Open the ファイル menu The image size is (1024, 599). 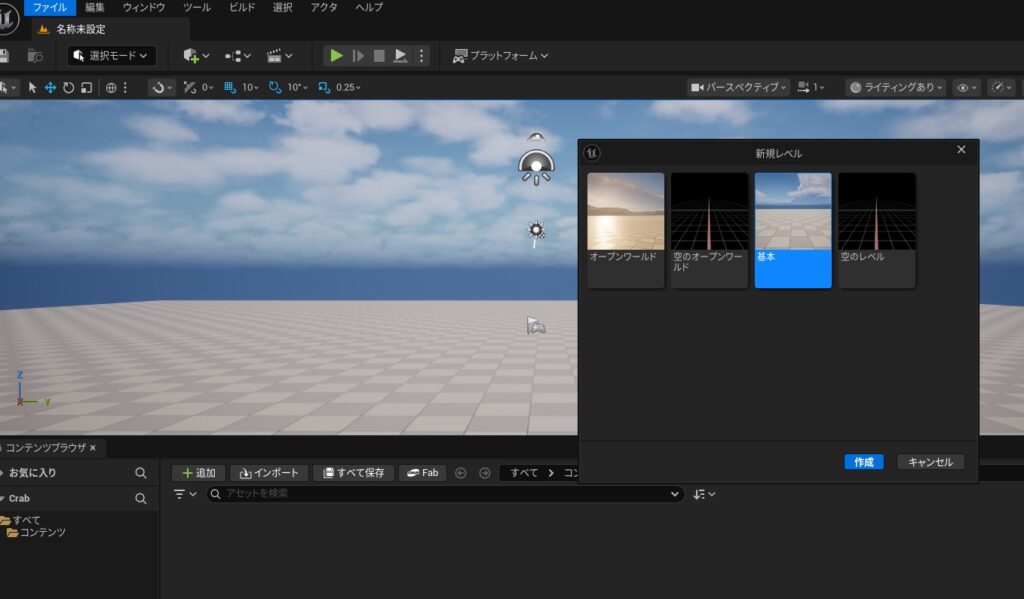(x=50, y=8)
